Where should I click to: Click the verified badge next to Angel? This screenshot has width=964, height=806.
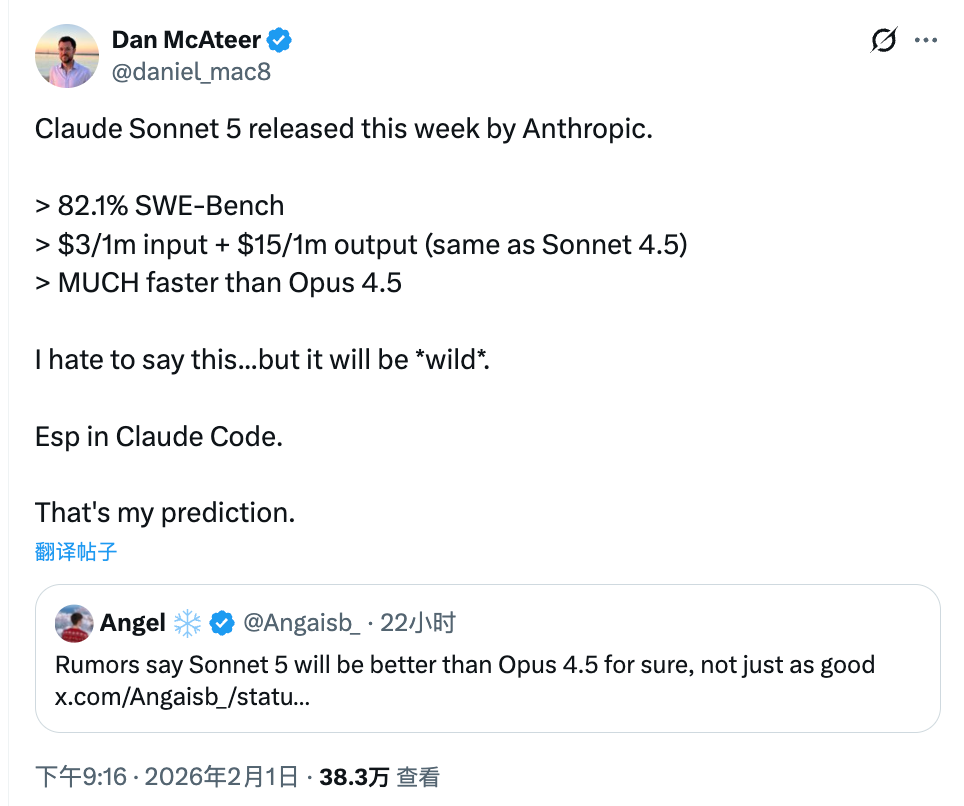click(x=221, y=623)
